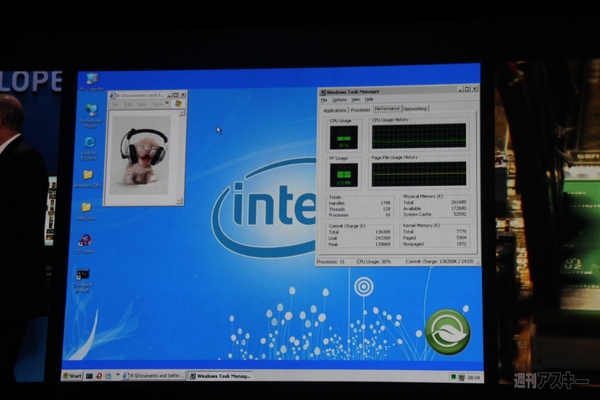The width and height of the screenshot is (600, 400).
Task: Switch to Windows Task Manager taskbar button
Action: 220,376
